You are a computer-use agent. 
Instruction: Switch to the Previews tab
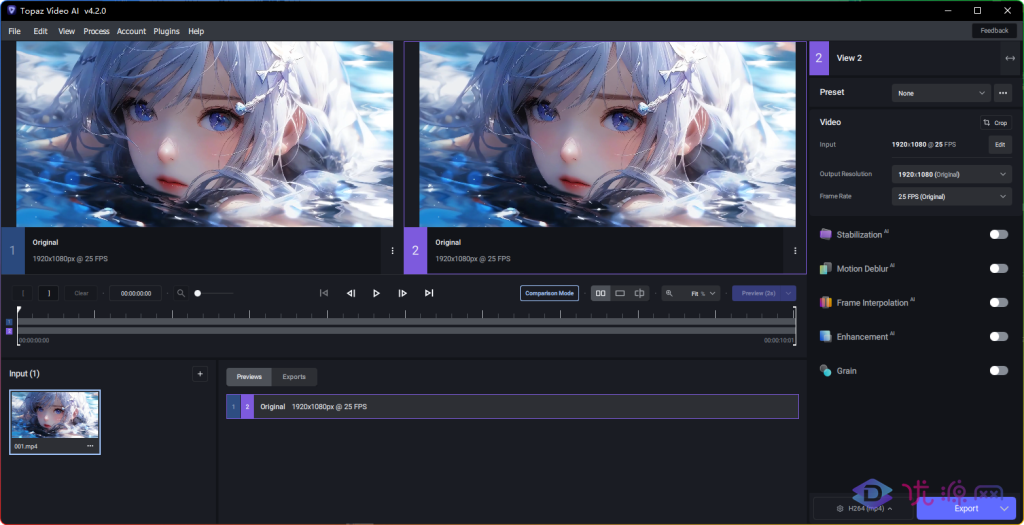point(249,377)
